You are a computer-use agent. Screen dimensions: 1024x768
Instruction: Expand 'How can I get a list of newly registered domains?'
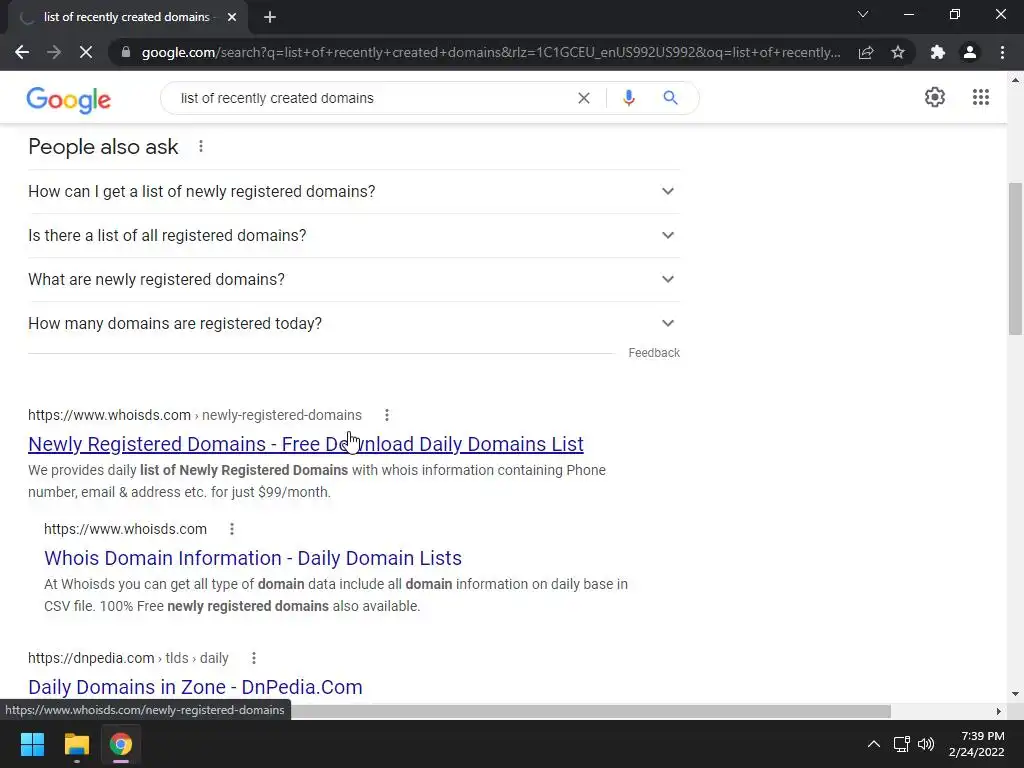[x=353, y=191]
